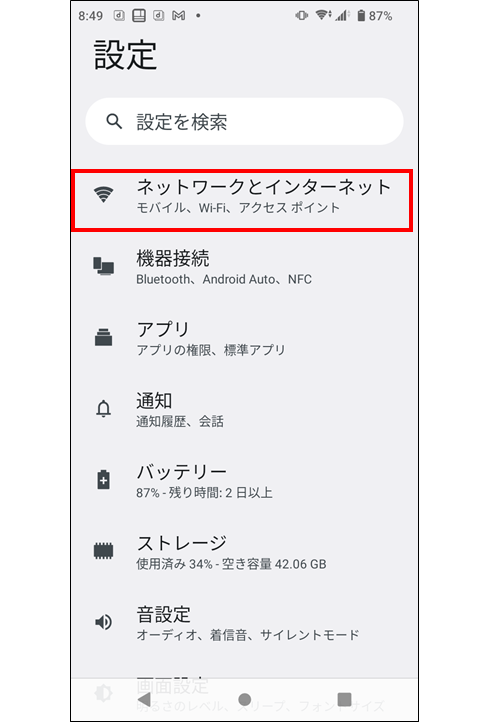Tap the recent apps square button
This screenshot has height=722, width=496.
point(344,699)
